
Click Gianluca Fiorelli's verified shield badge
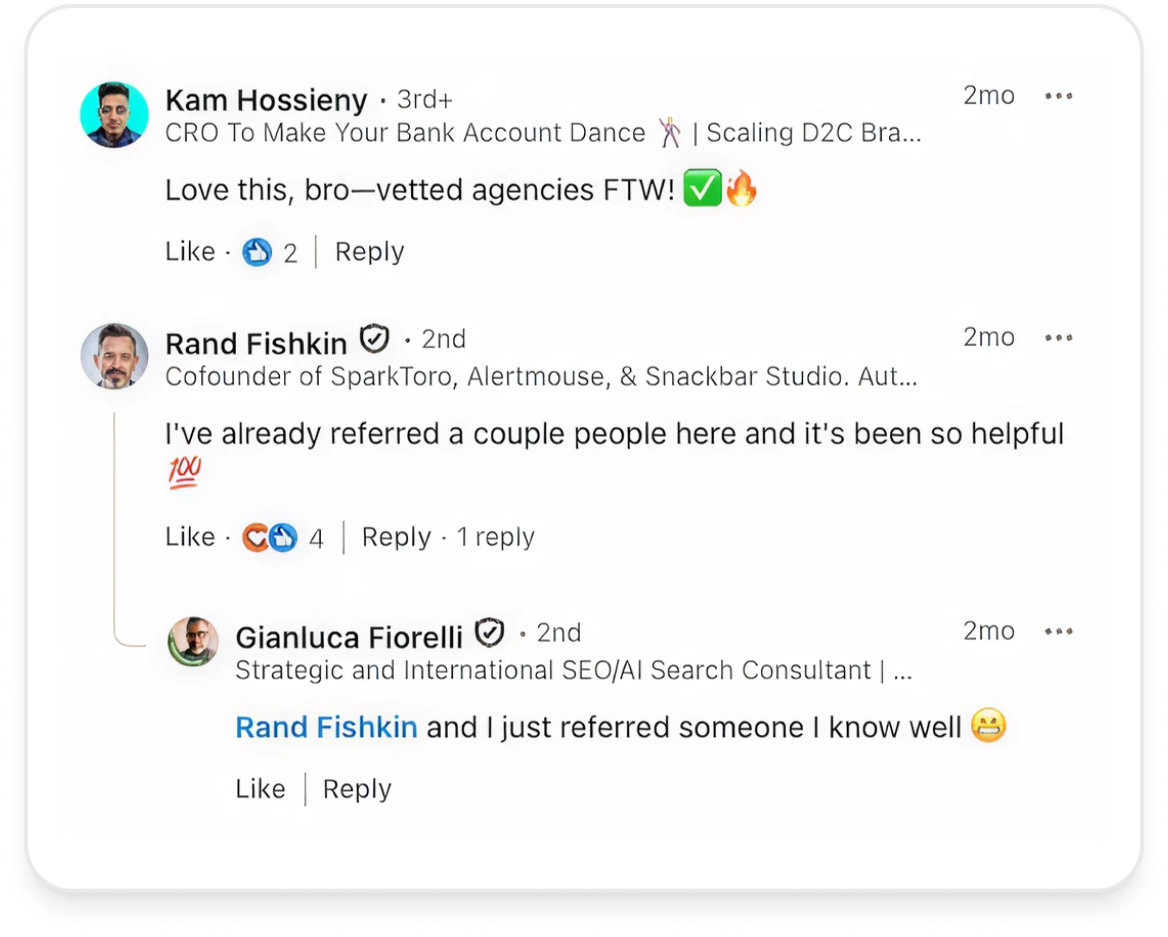[489, 633]
